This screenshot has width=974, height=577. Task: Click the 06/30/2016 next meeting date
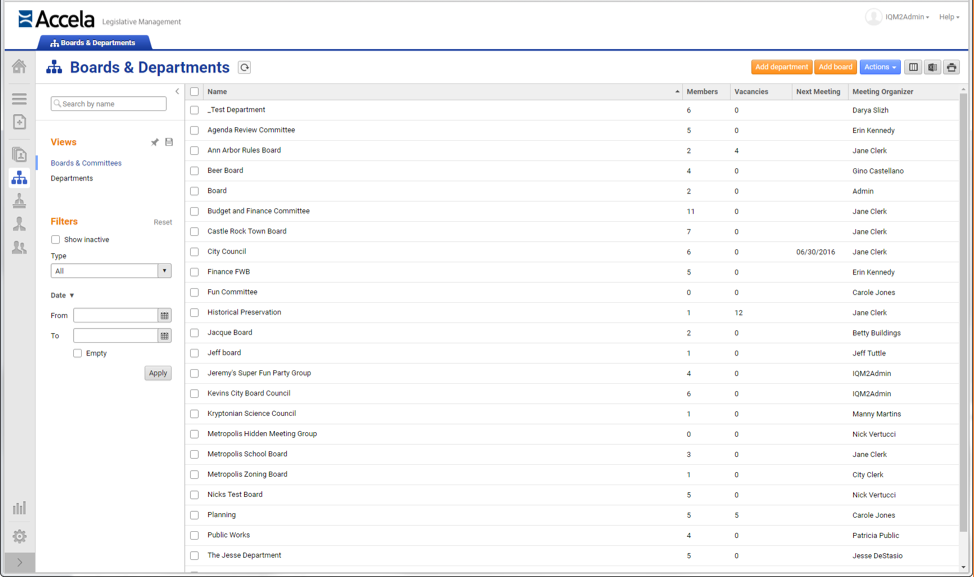(816, 252)
